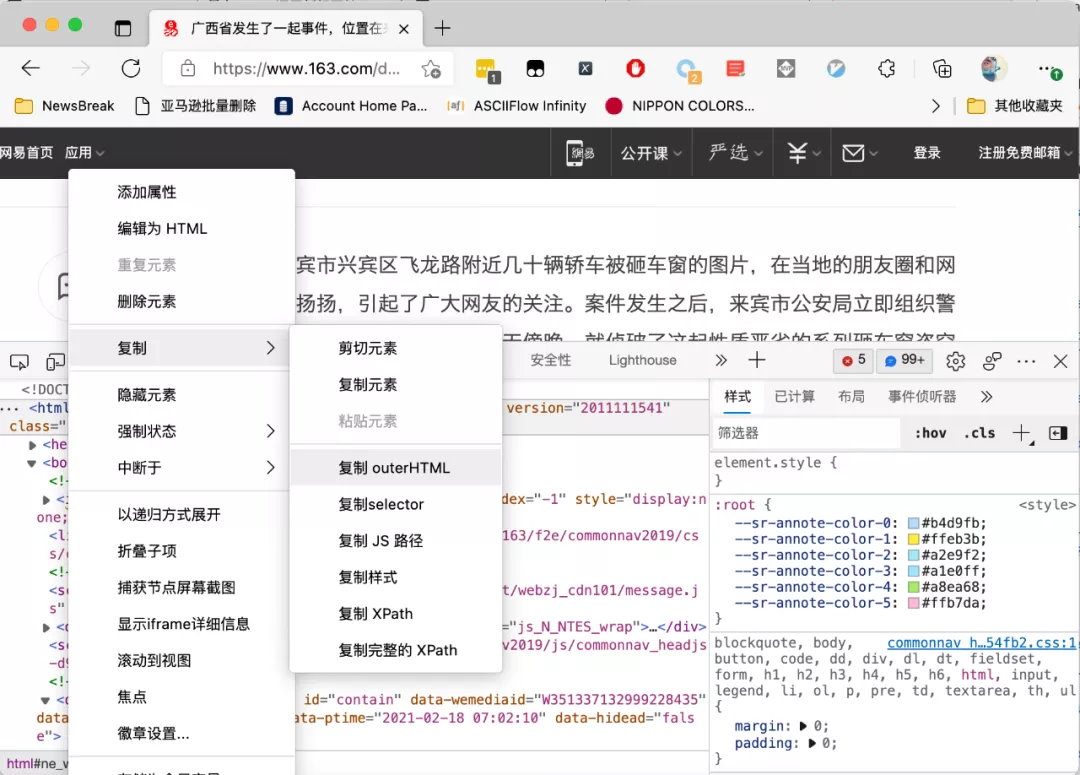The width and height of the screenshot is (1080, 775).
Task: Open the Collections icon
Action: [942, 68]
